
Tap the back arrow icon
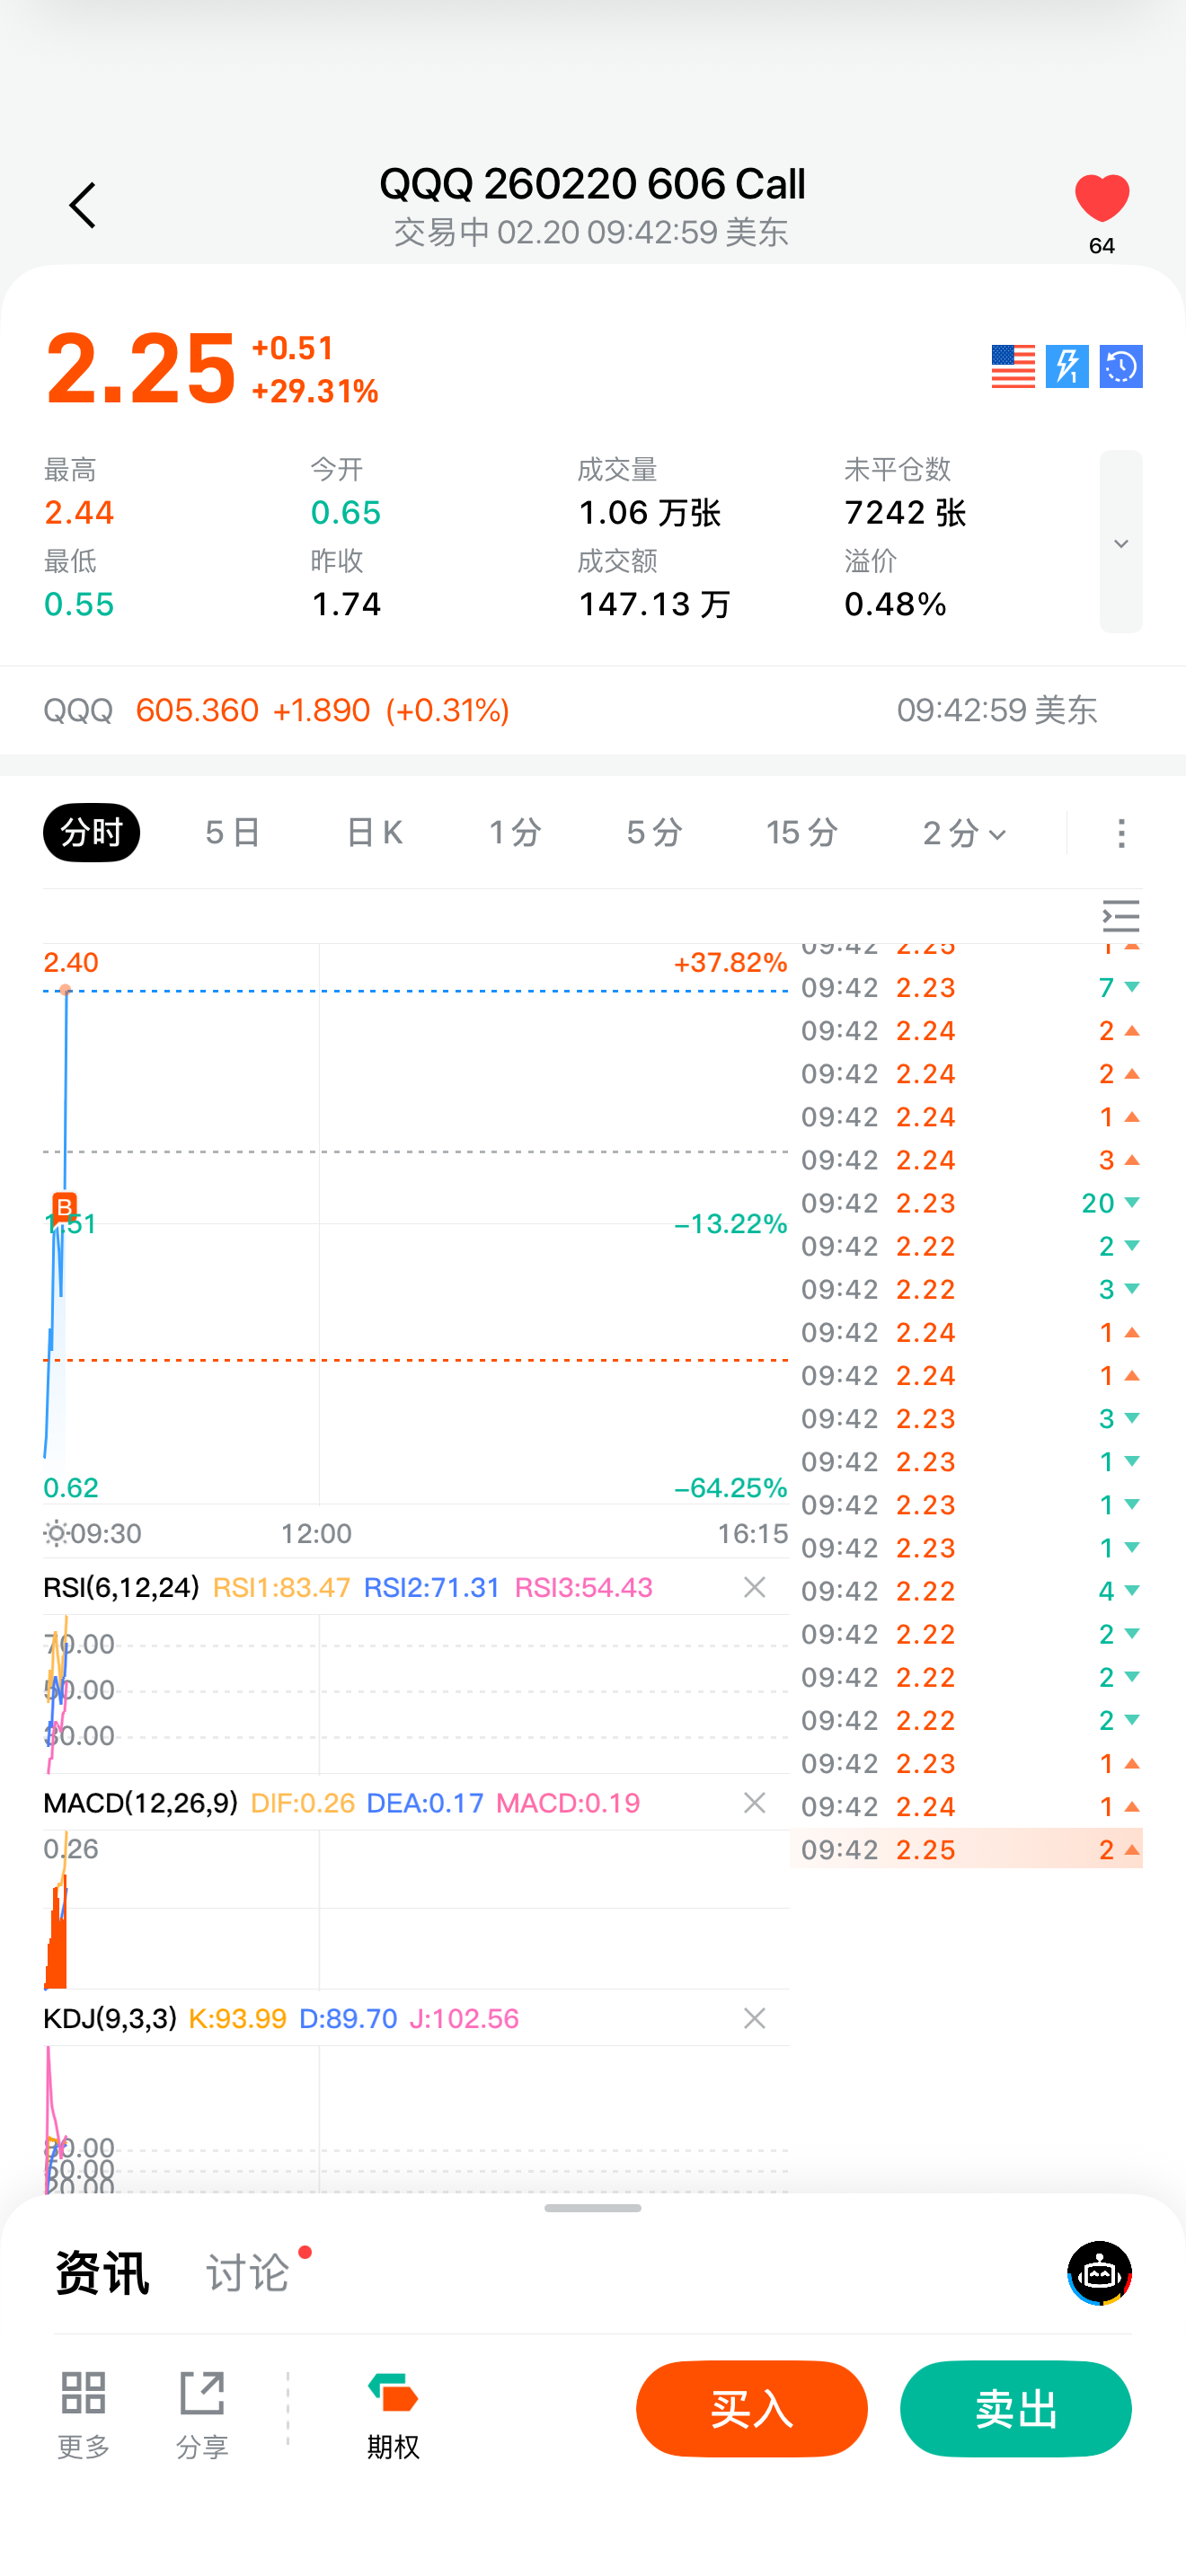(x=83, y=206)
